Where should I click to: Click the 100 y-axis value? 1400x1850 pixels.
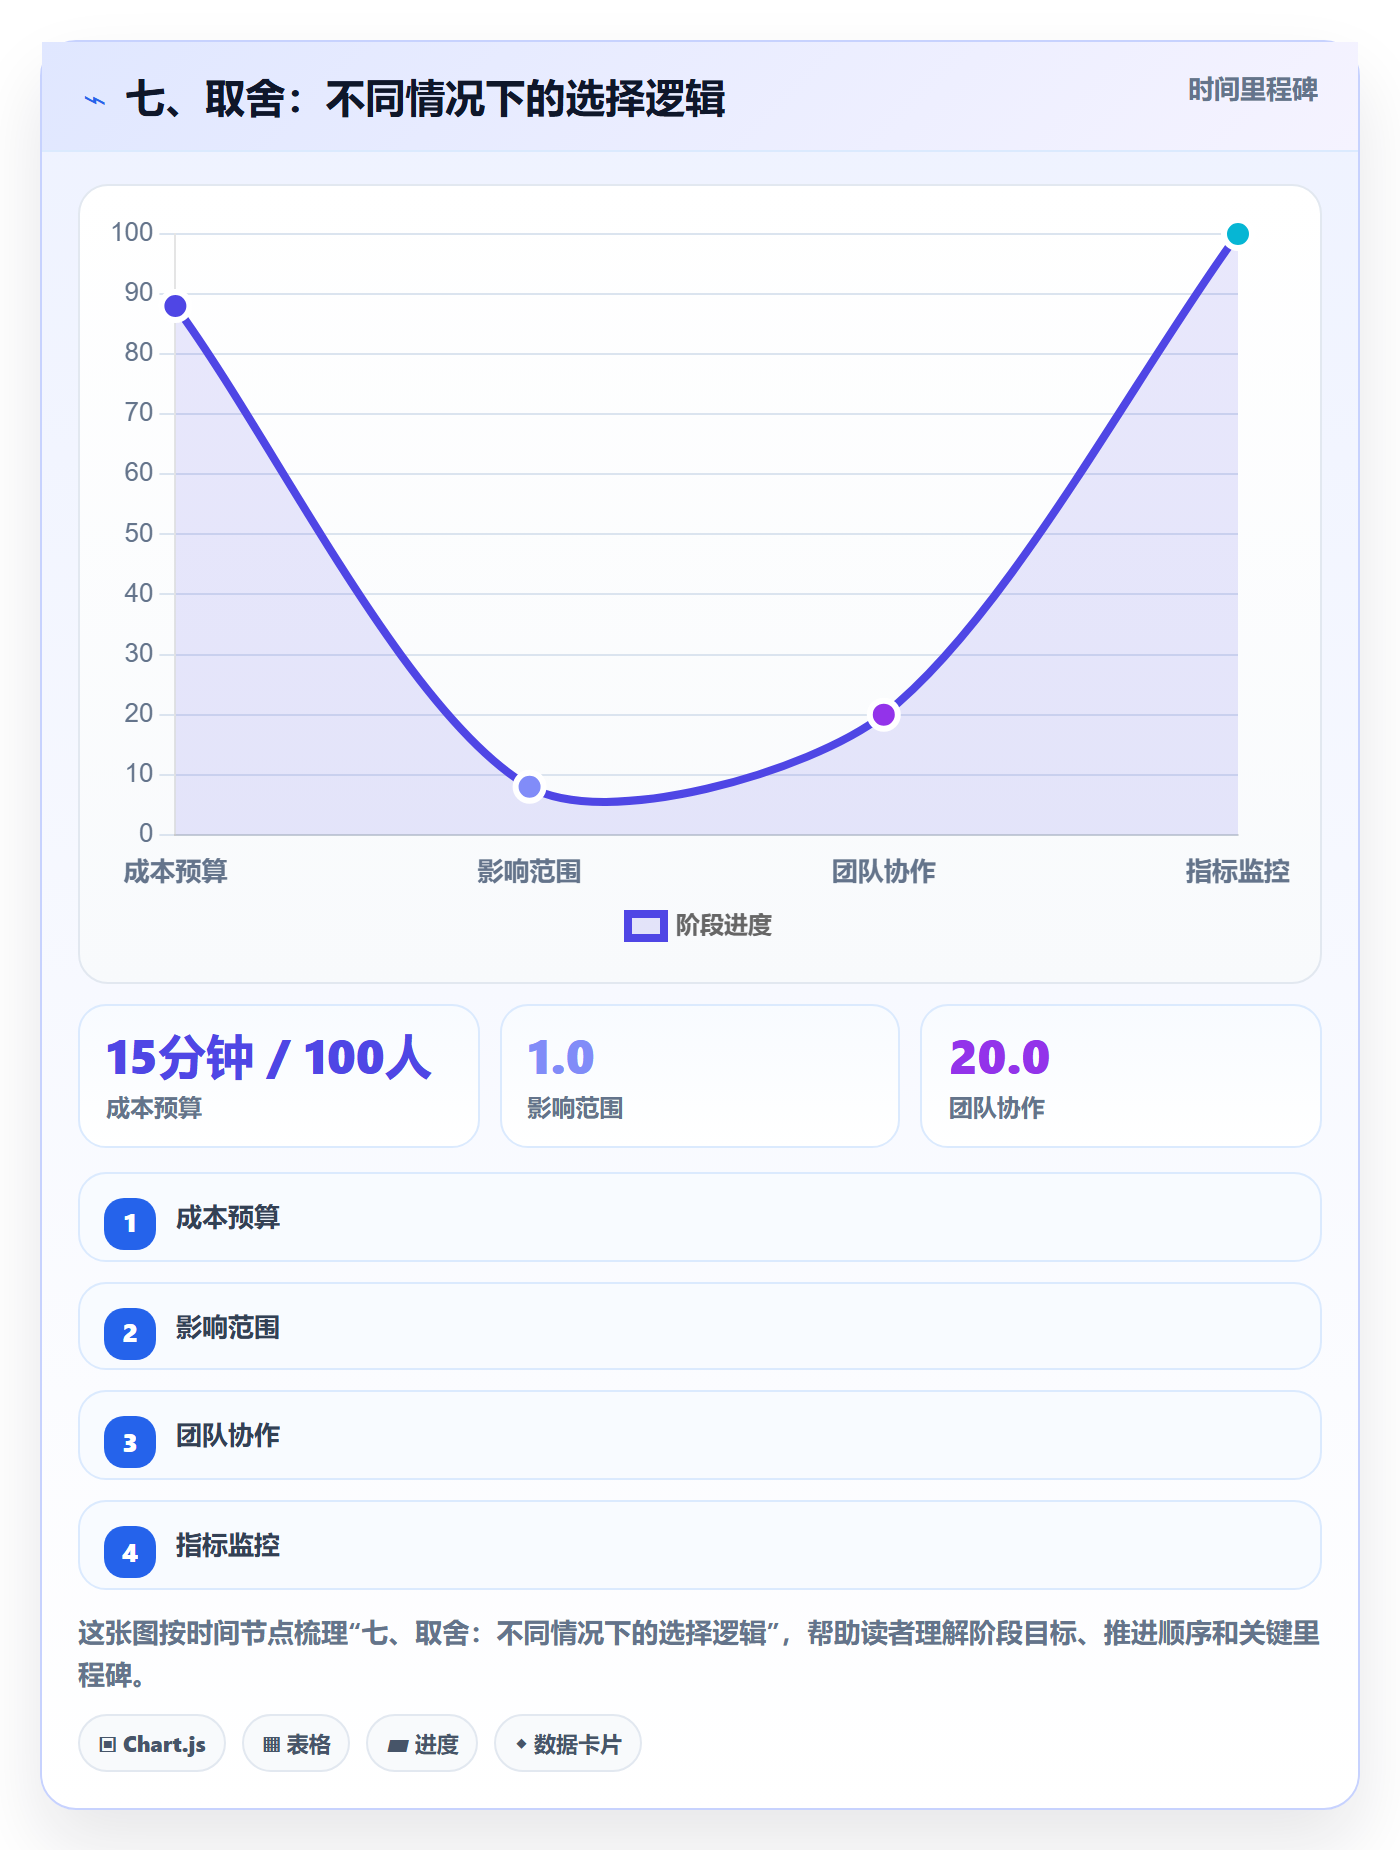(132, 233)
